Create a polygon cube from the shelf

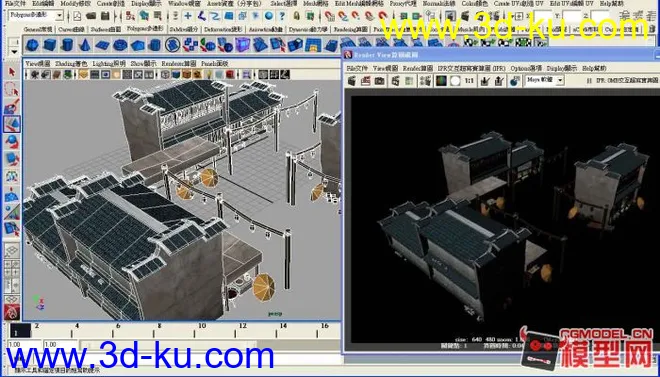click(x=50, y=45)
